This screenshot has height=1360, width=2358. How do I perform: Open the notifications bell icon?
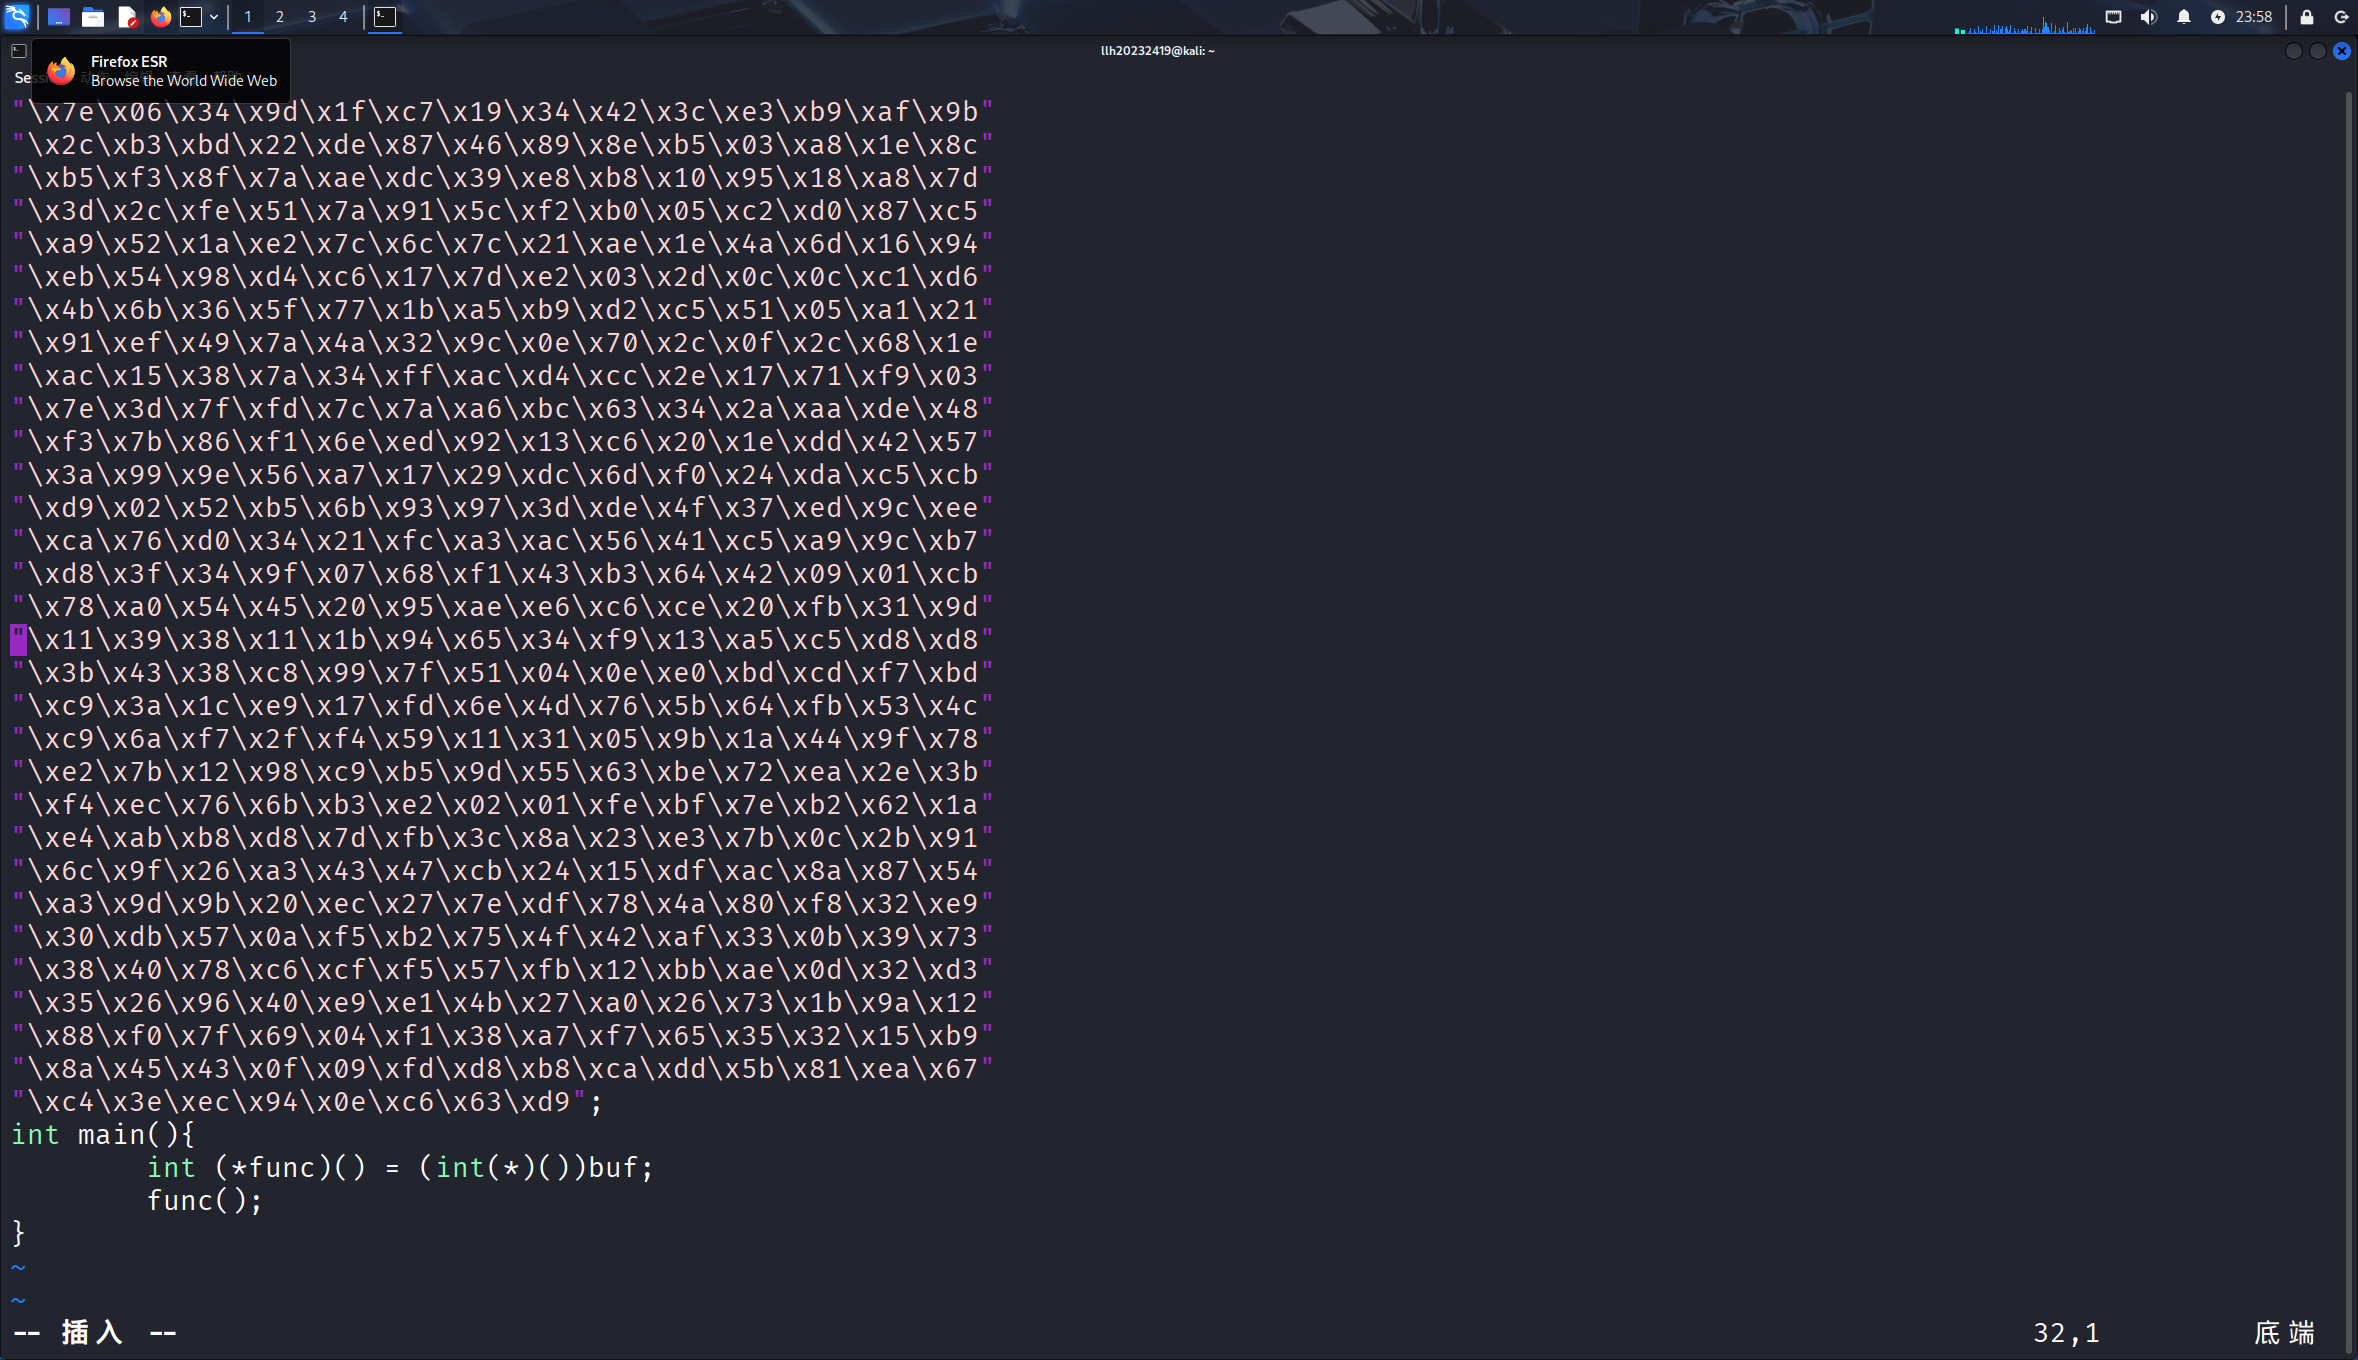coord(2184,17)
